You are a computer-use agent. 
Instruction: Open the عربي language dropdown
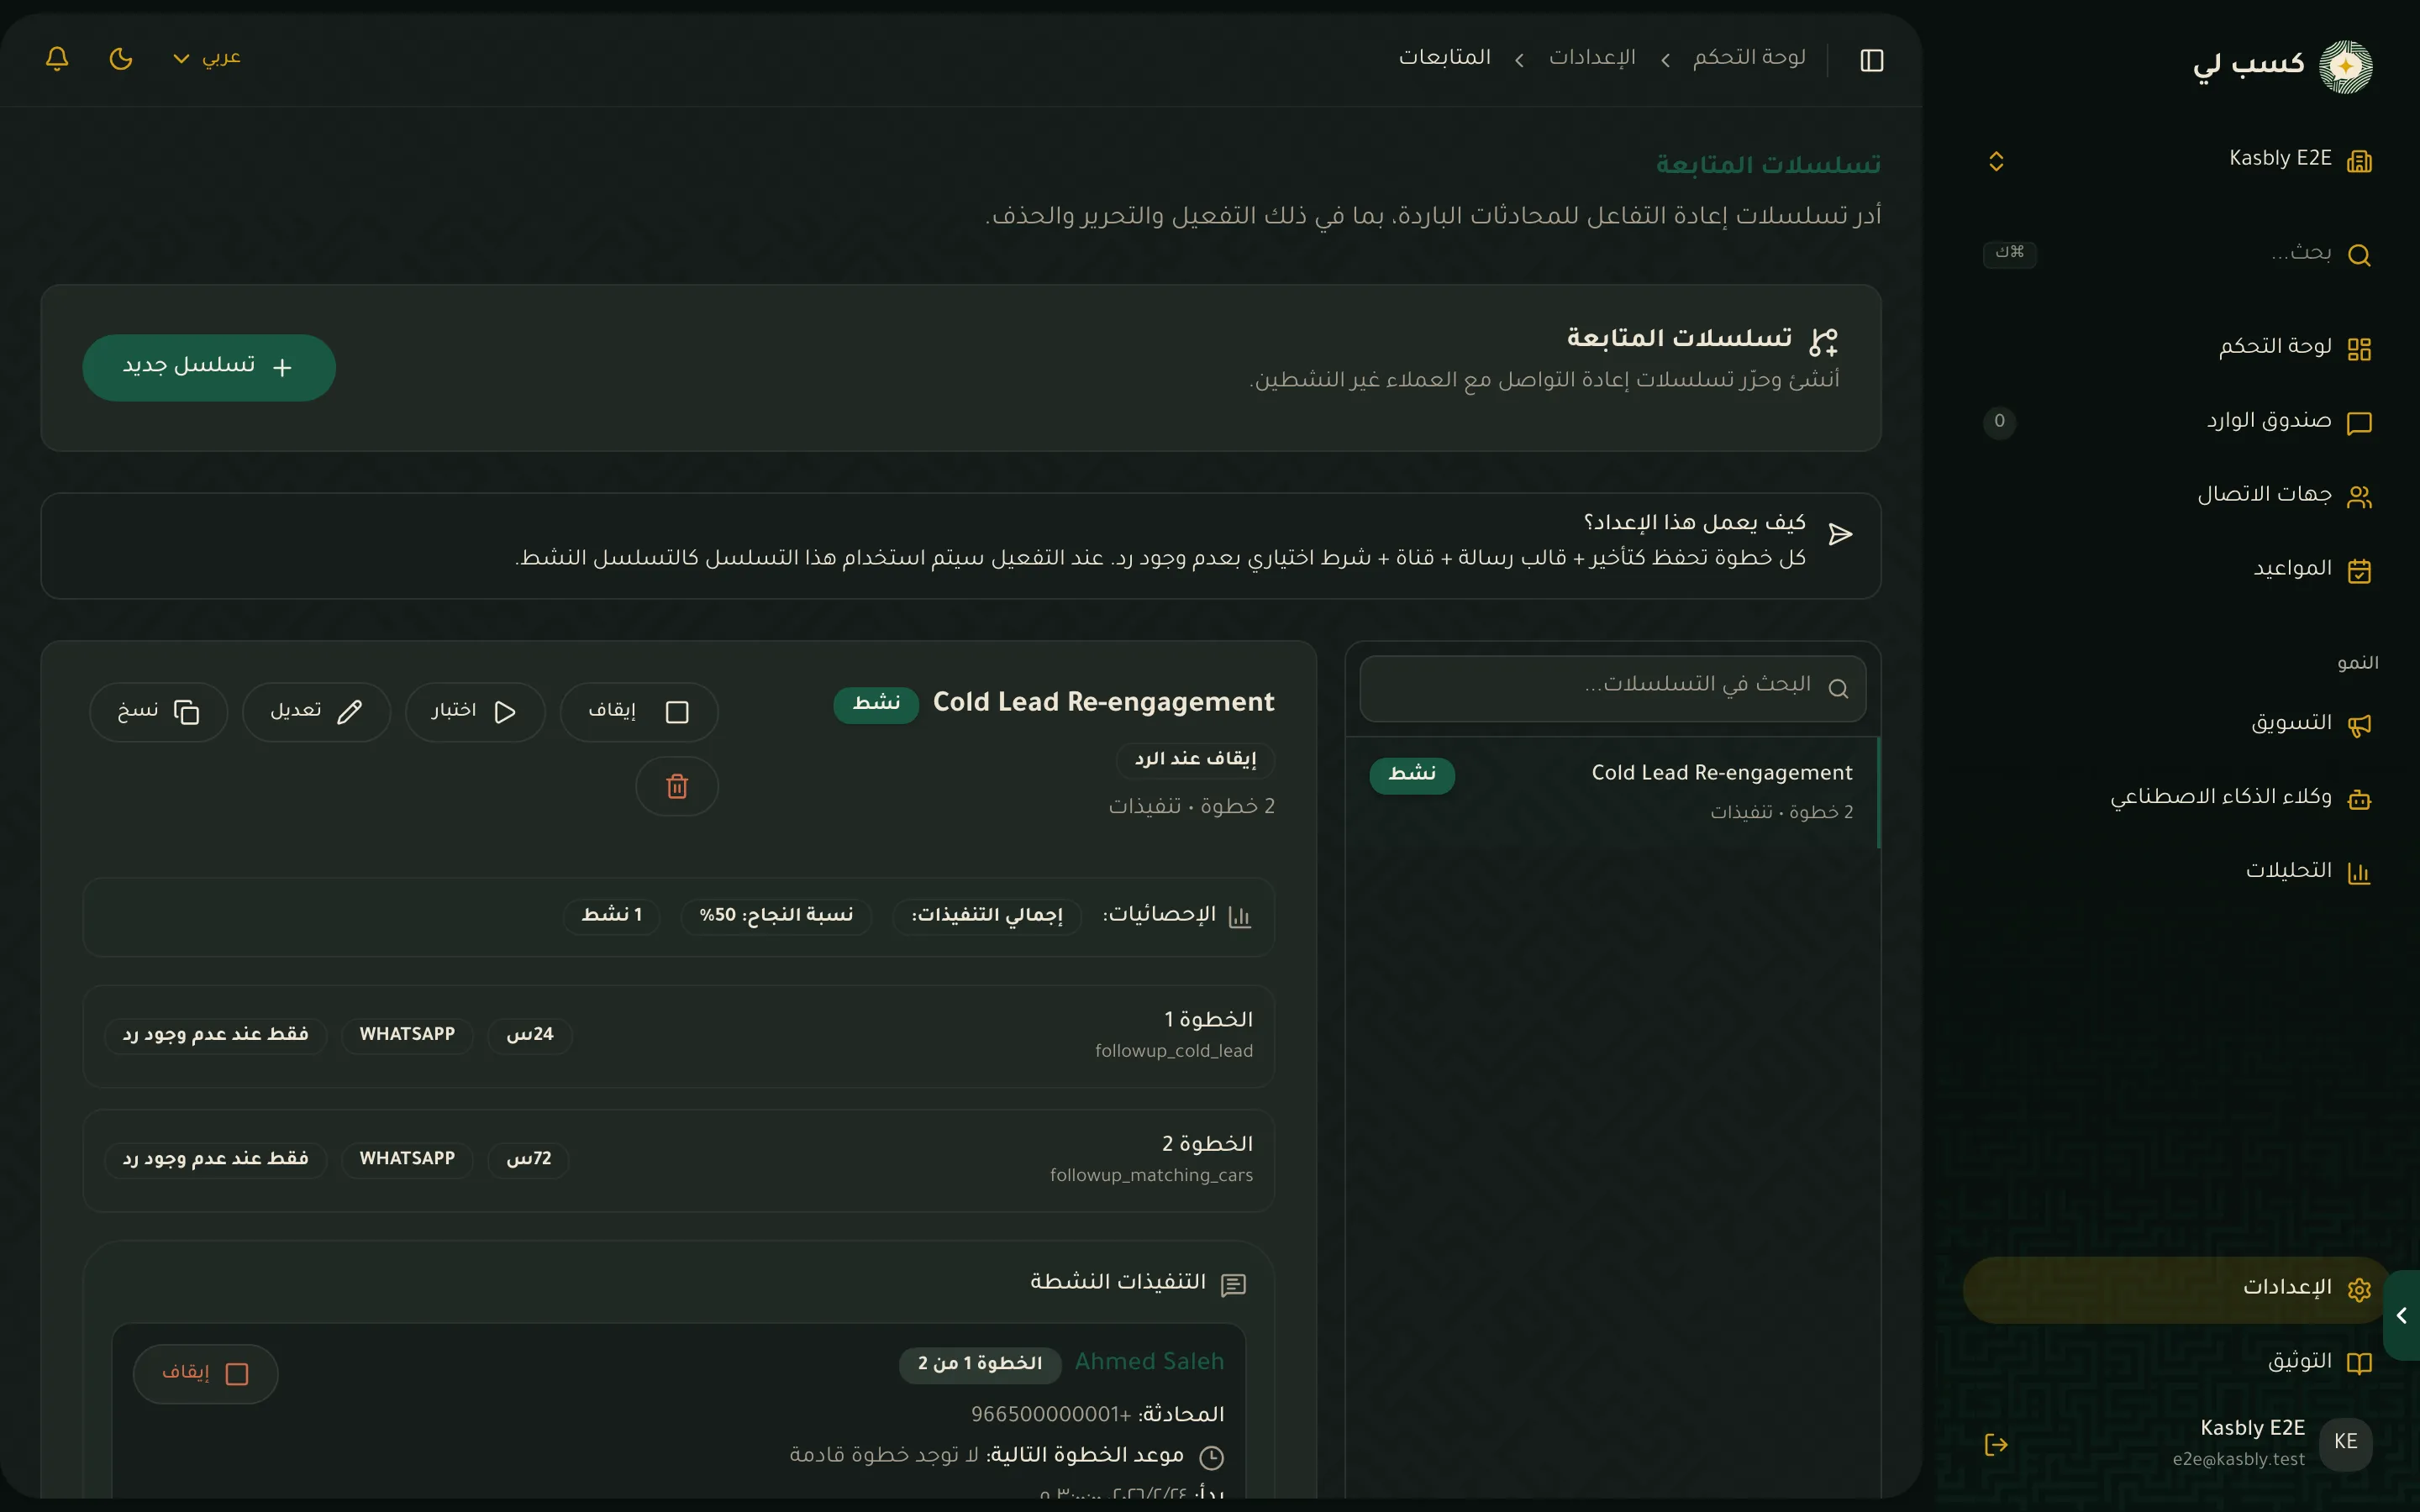coord(207,58)
